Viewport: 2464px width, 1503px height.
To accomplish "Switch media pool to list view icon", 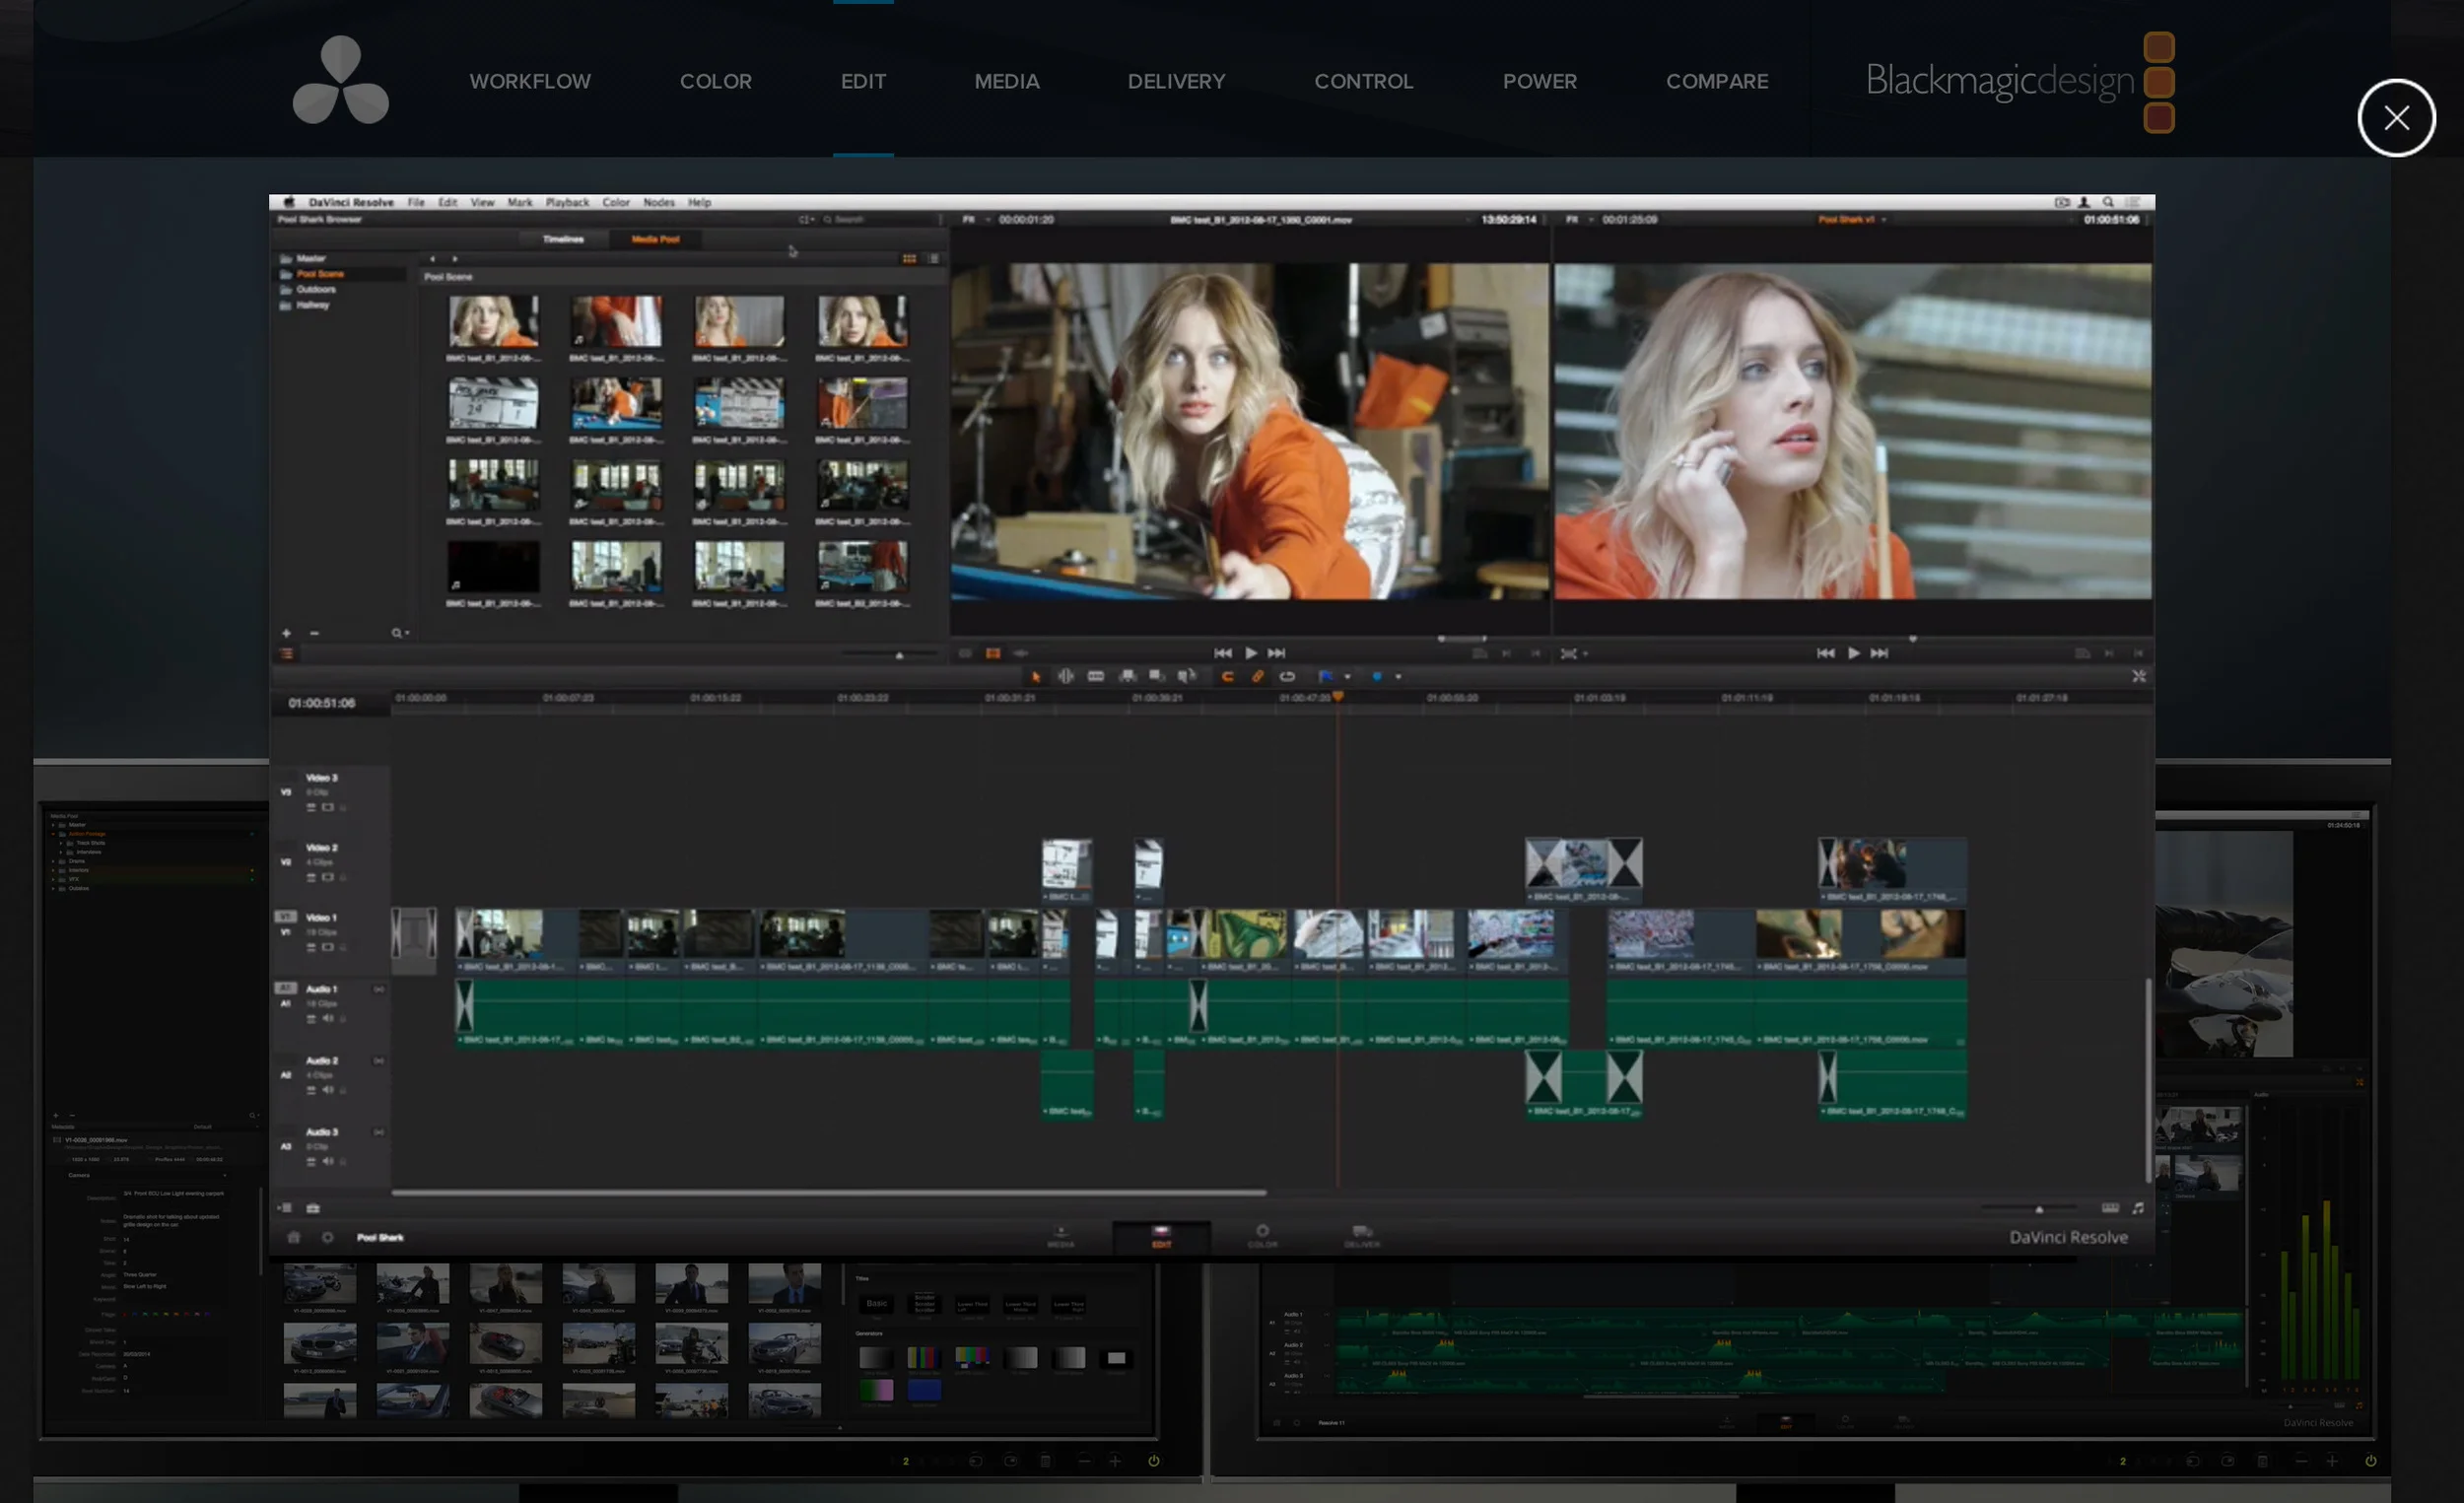I will (933, 259).
